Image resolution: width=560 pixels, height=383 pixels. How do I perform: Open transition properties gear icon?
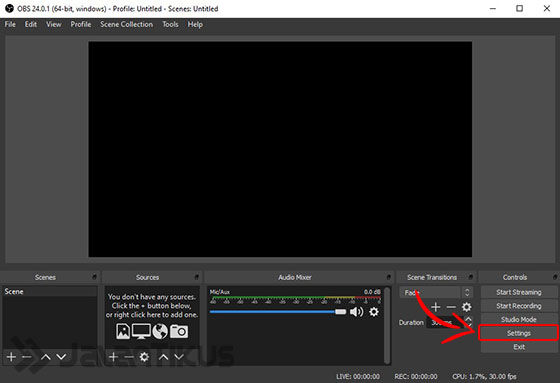tap(466, 307)
